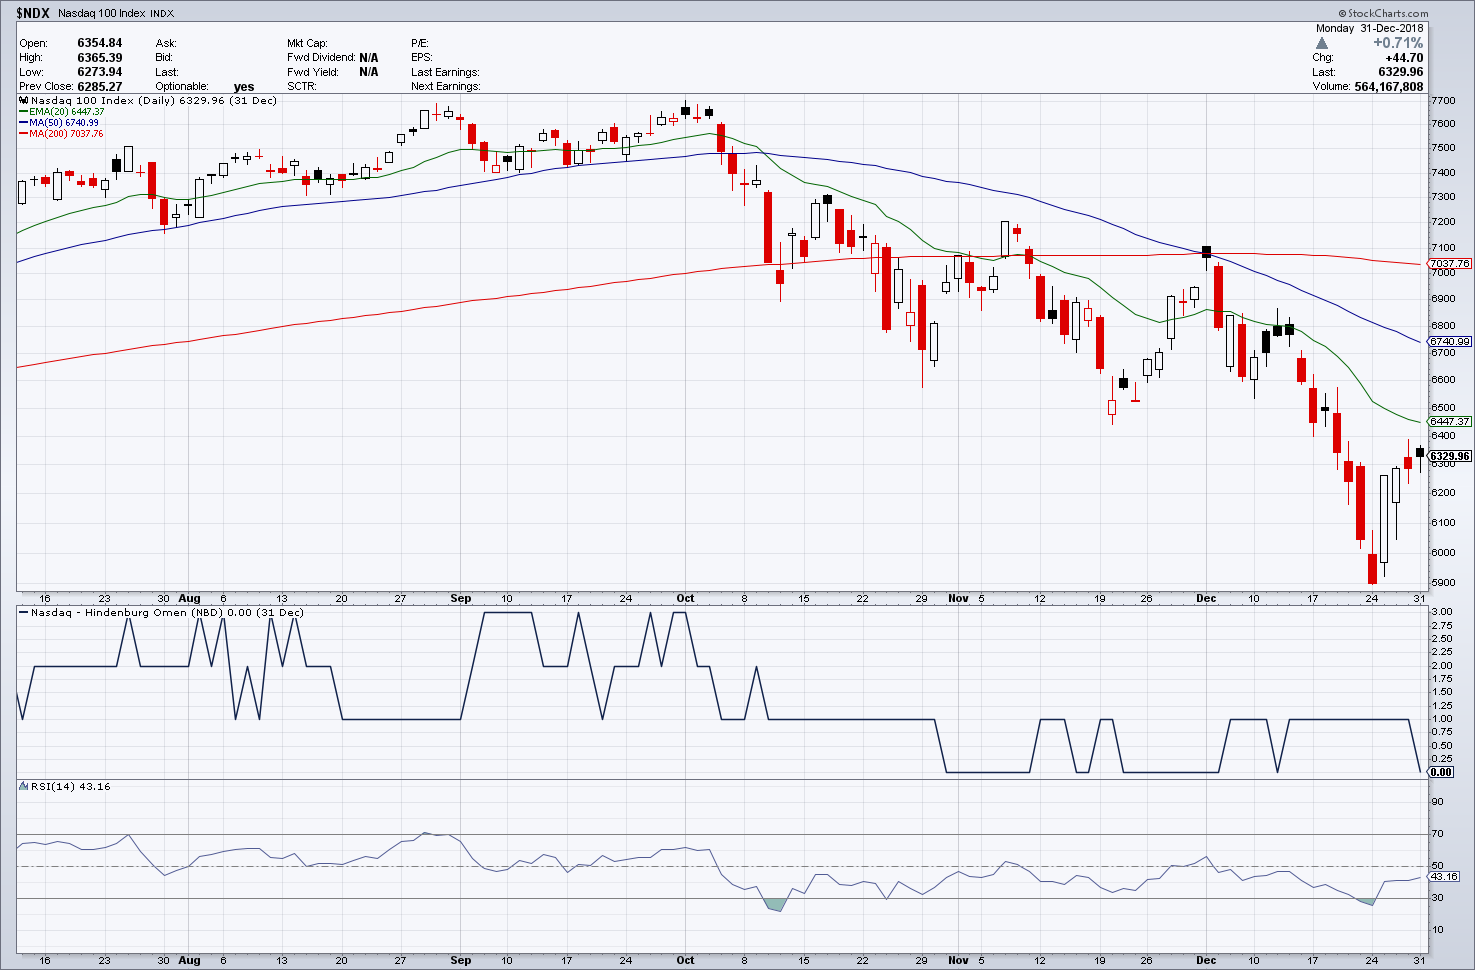Click the 'Nasdaq 100 Index' name in header

[100, 13]
